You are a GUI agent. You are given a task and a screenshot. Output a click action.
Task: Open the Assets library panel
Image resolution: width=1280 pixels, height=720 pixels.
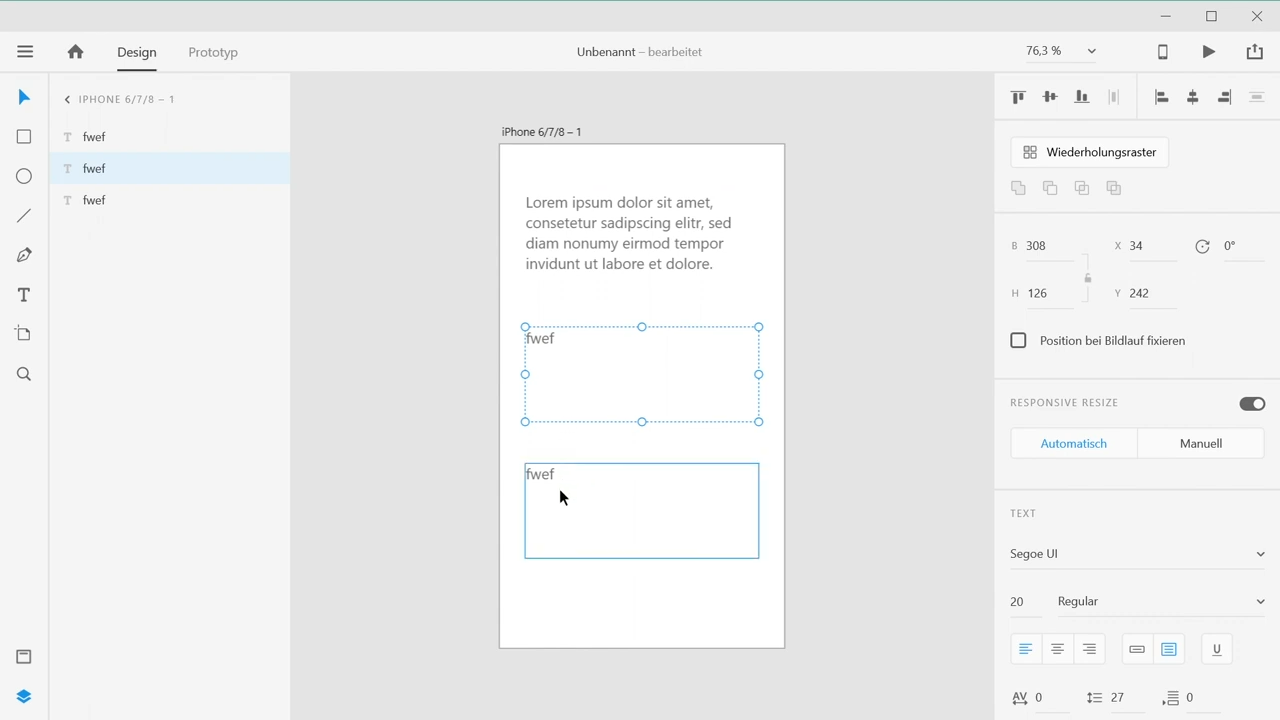coord(24,657)
